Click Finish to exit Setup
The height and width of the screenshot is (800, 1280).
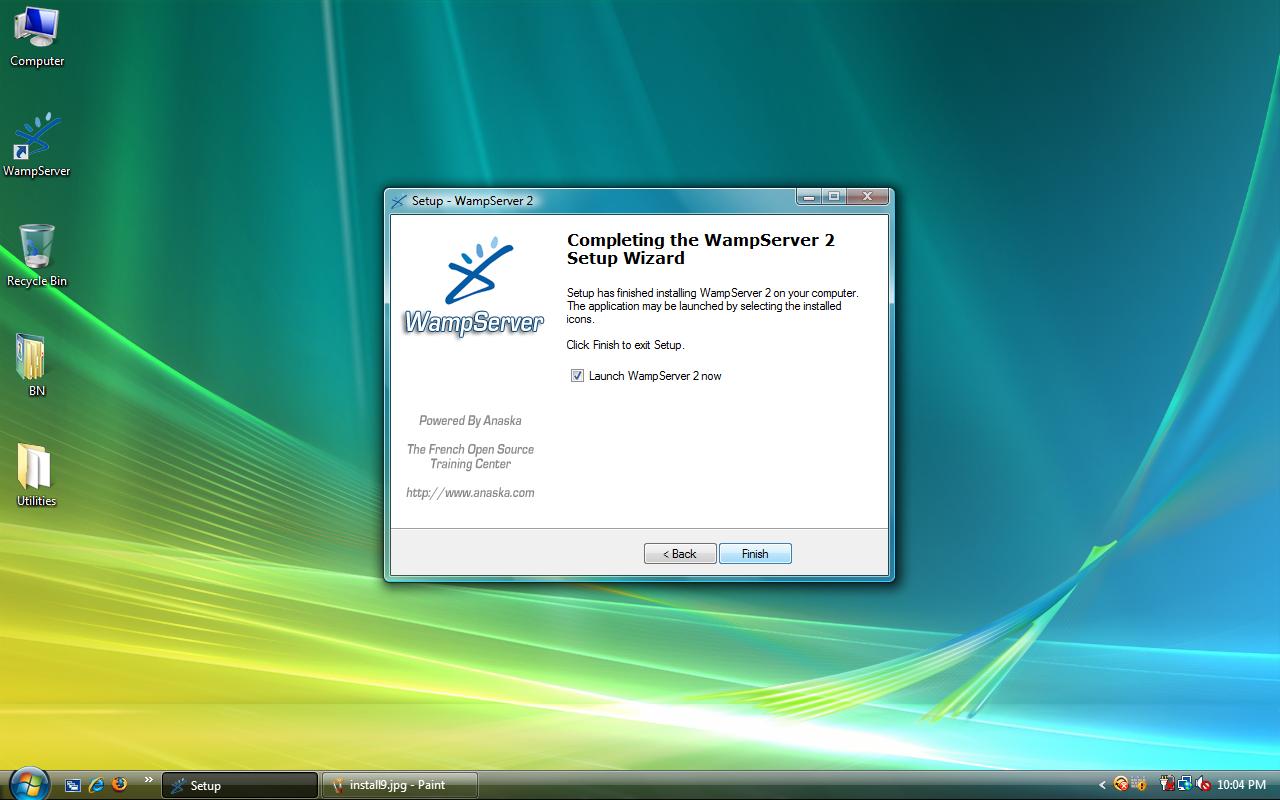(x=755, y=554)
